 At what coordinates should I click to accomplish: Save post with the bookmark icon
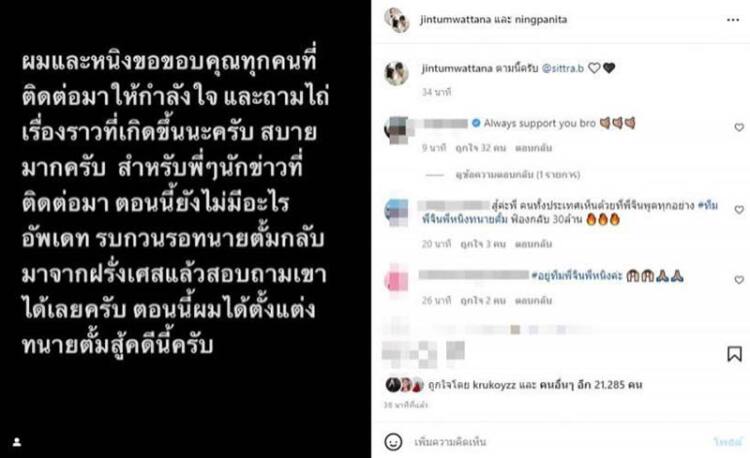[x=734, y=354]
